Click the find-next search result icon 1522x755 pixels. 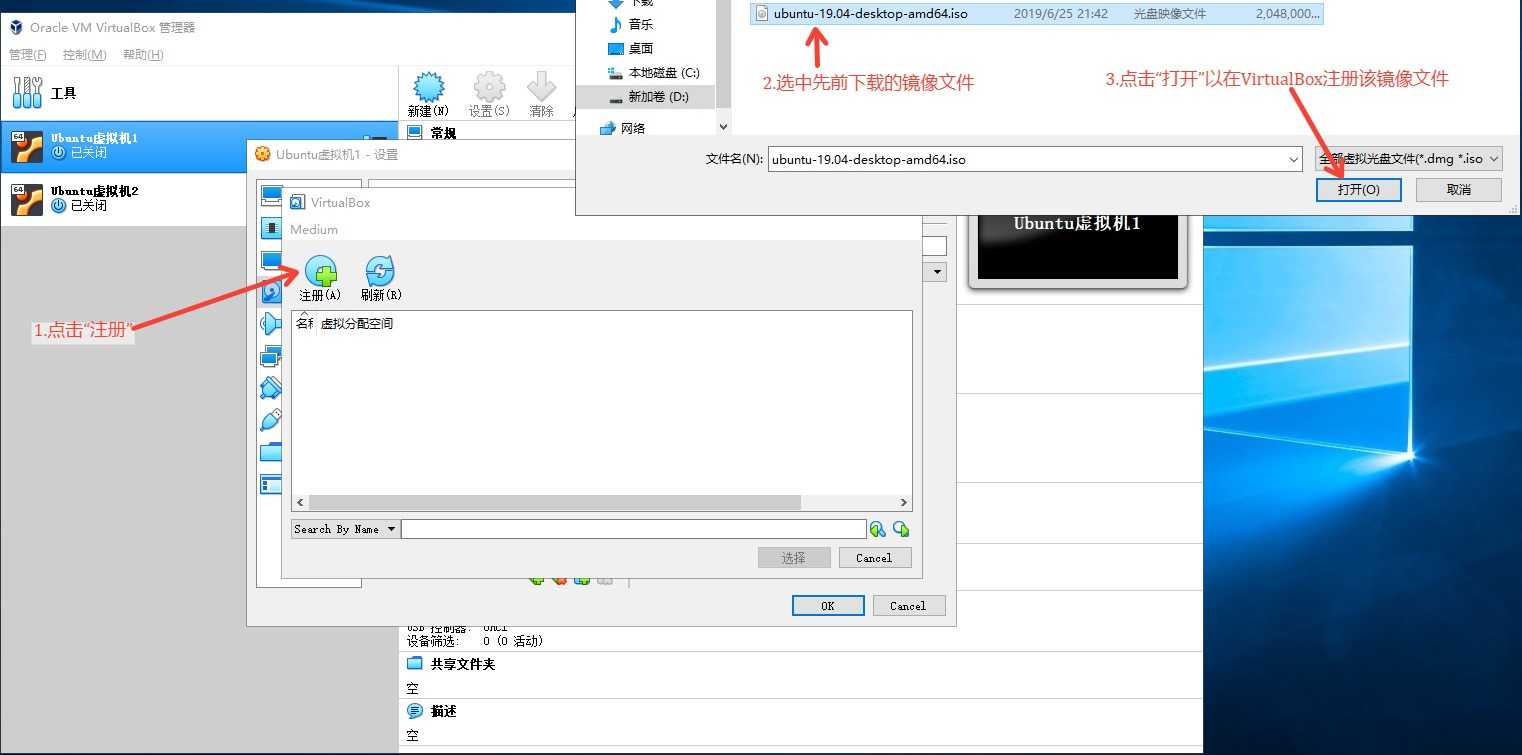(x=901, y=529)
